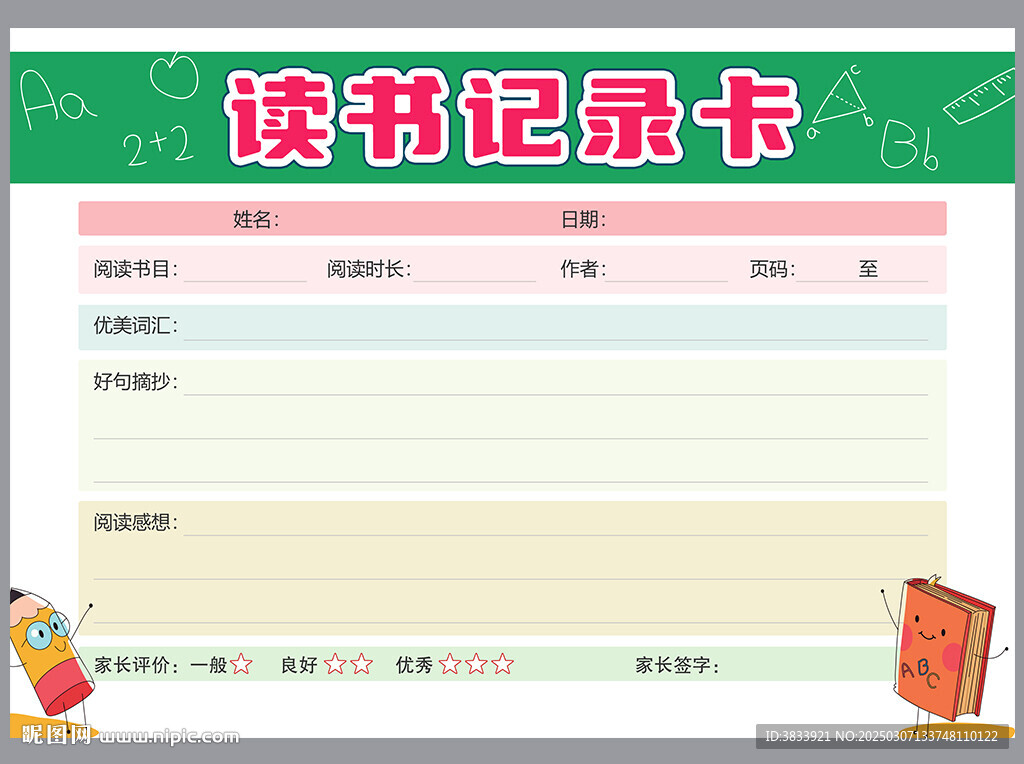Click the "Bb" chalk lettering in the header
This screenshot has height=764, width=1024.
pos(908,147)
